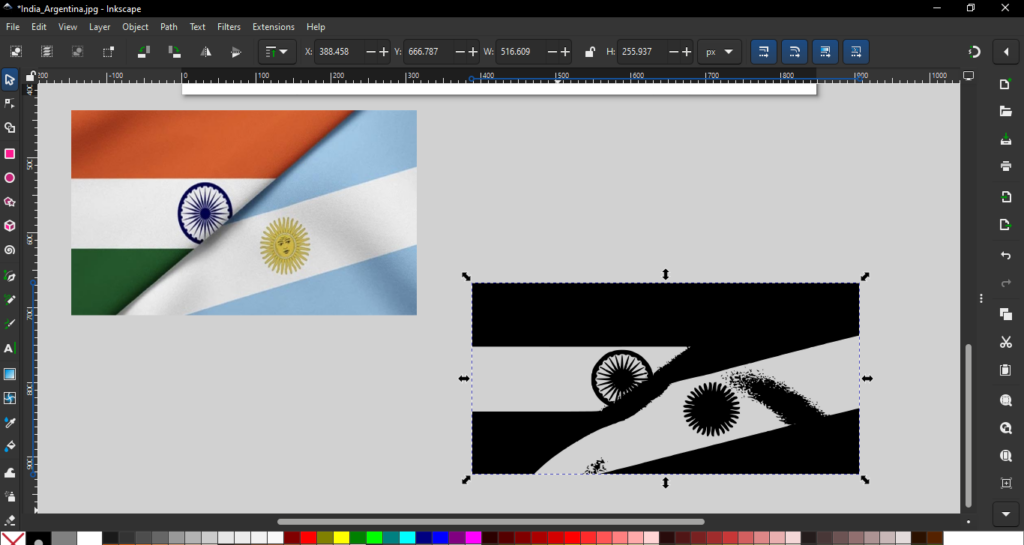Image resolution: width=1024 pixels, height=545 pixels.
Task: Pick the 3D Box tool
Action: point(10,226)
